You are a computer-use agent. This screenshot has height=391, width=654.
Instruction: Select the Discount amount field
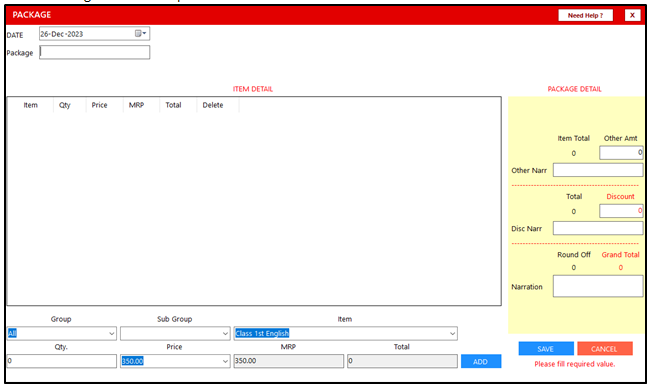[x=621, y=211]
